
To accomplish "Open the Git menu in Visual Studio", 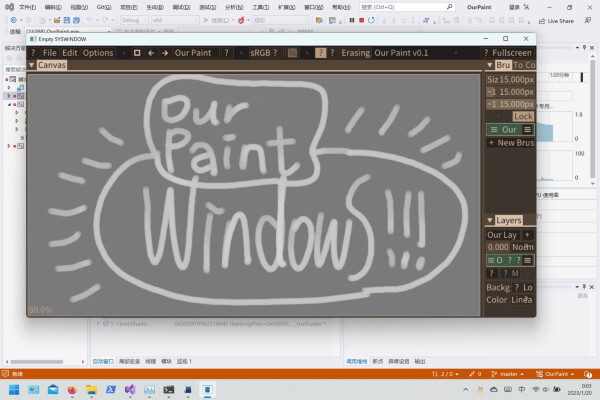I will (x=104, y=7).
